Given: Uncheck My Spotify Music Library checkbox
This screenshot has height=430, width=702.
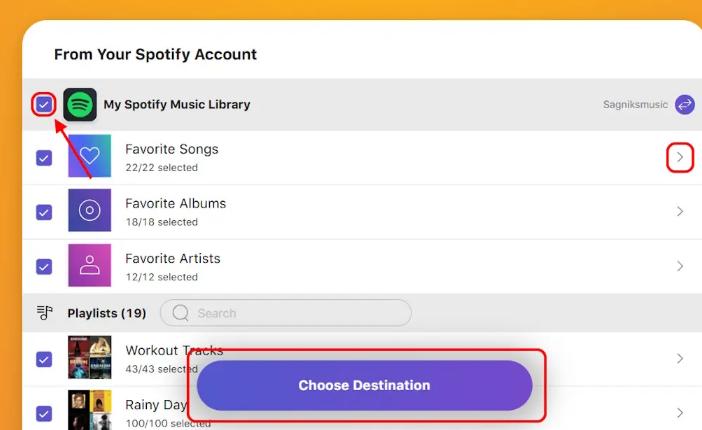Looking at the screenshot, I should pos(43,104).
